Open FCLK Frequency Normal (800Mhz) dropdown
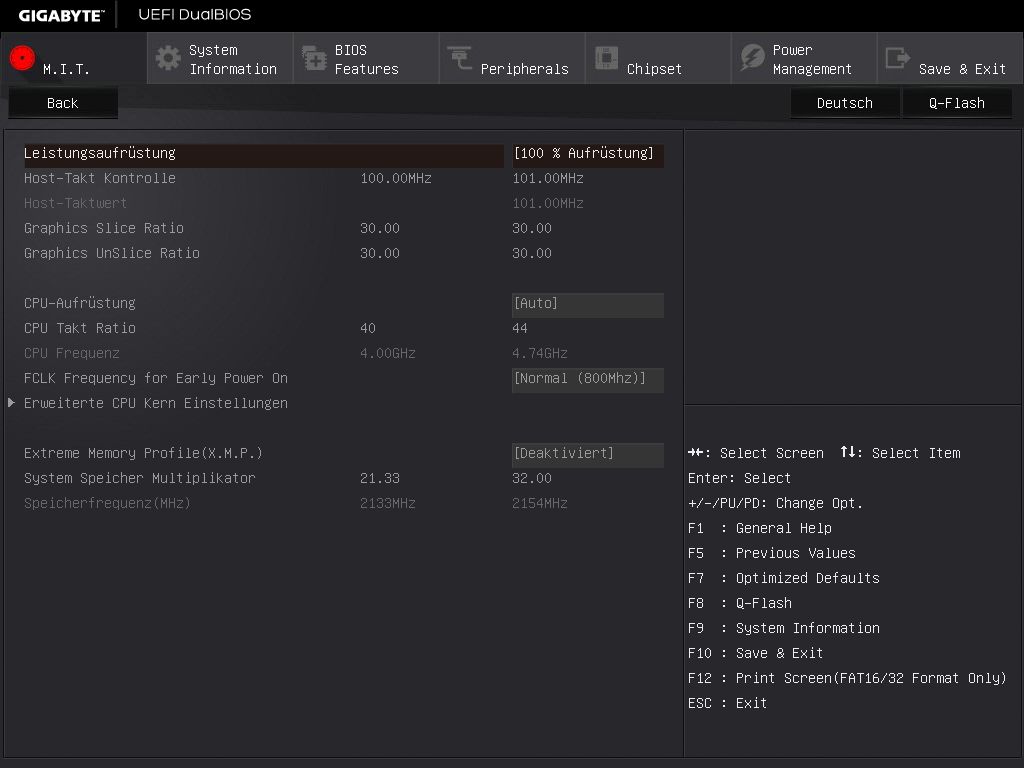 tap(588, 379)
